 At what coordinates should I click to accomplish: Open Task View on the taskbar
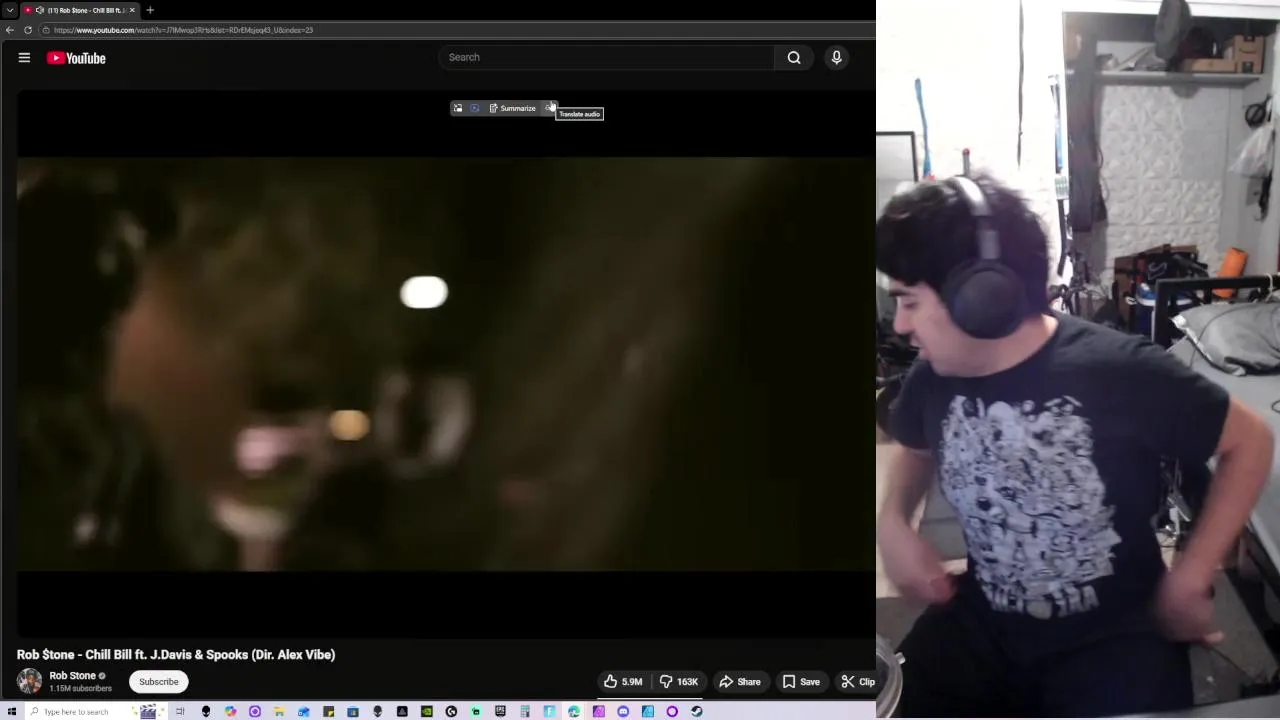(x=180, y=711)
